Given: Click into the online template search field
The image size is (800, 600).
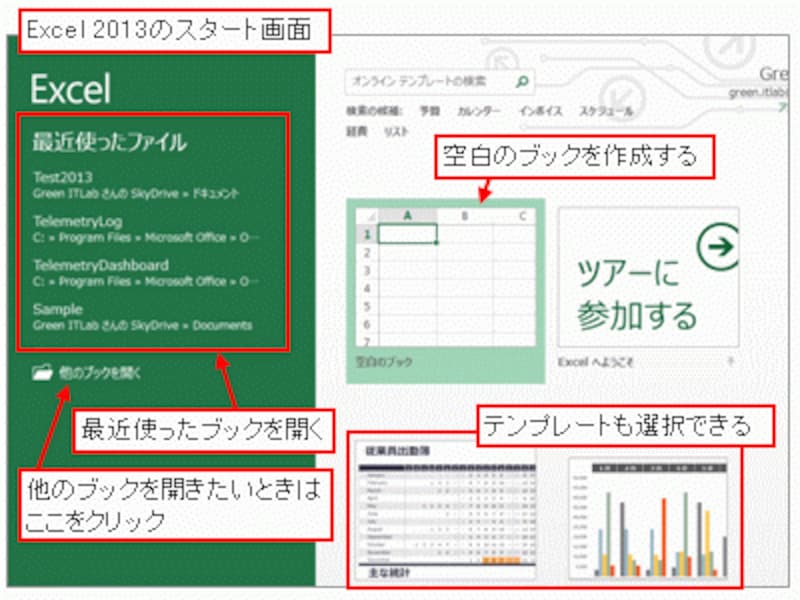Looking at the screenshot, I should (440, 82).
